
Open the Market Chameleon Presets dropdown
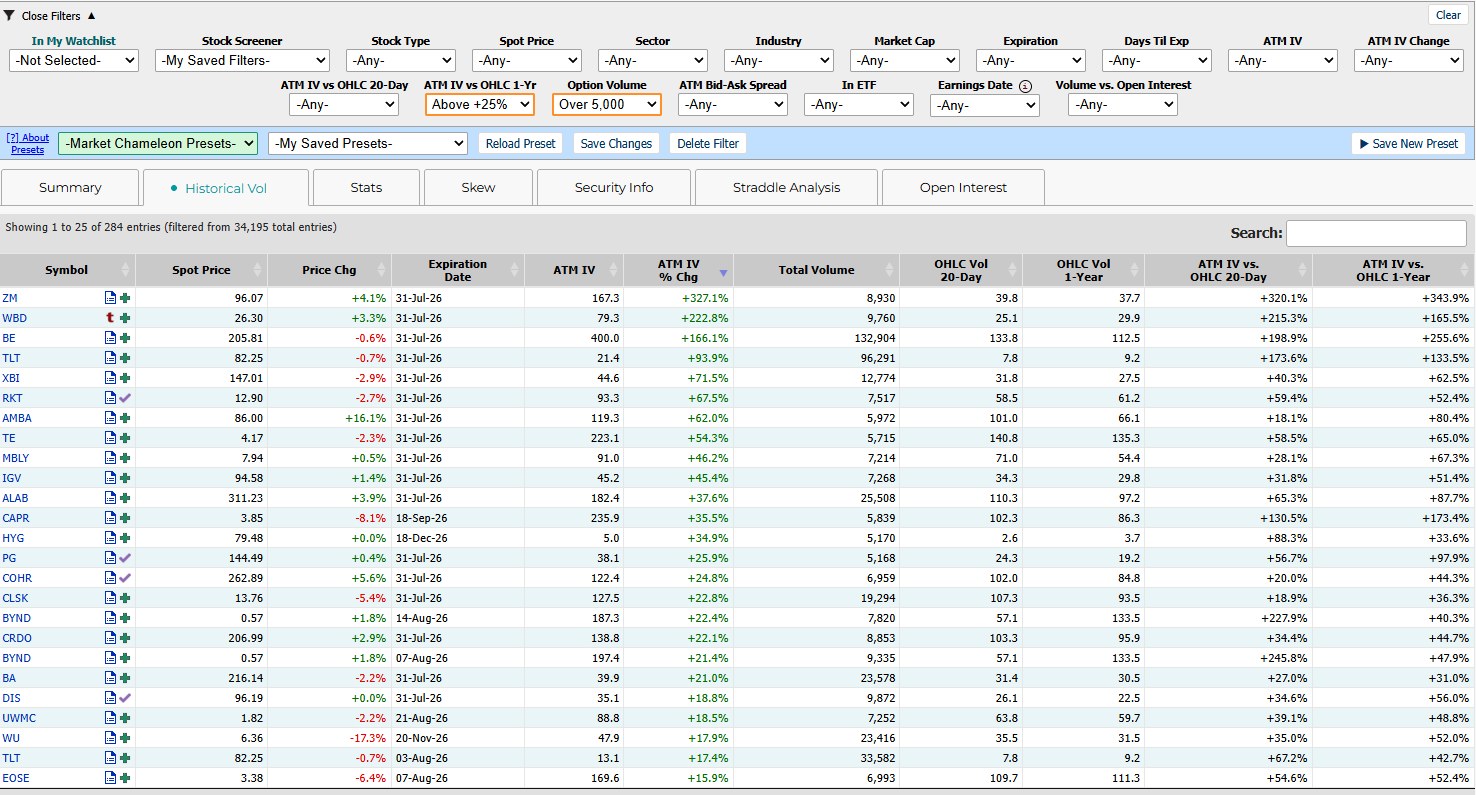(x=158, y=143)
